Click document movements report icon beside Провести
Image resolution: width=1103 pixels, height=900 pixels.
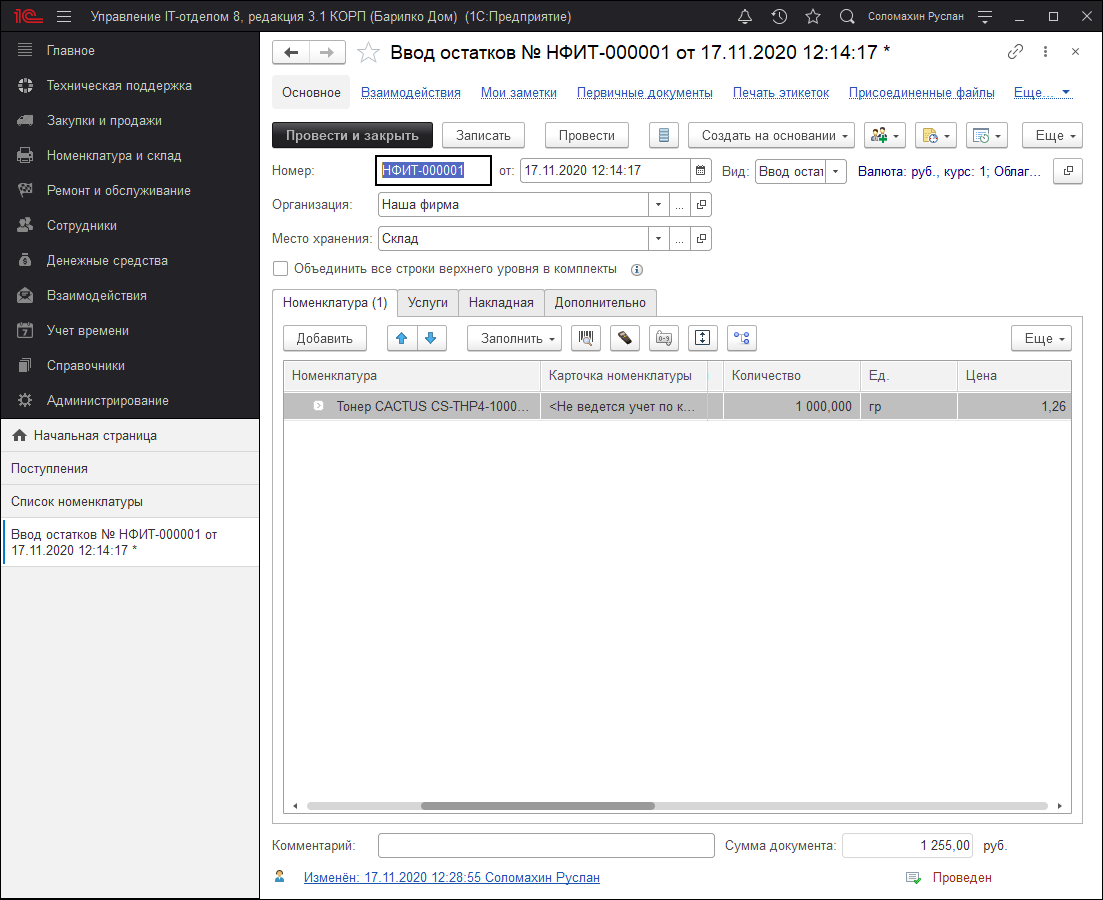[x=664, y=136]
